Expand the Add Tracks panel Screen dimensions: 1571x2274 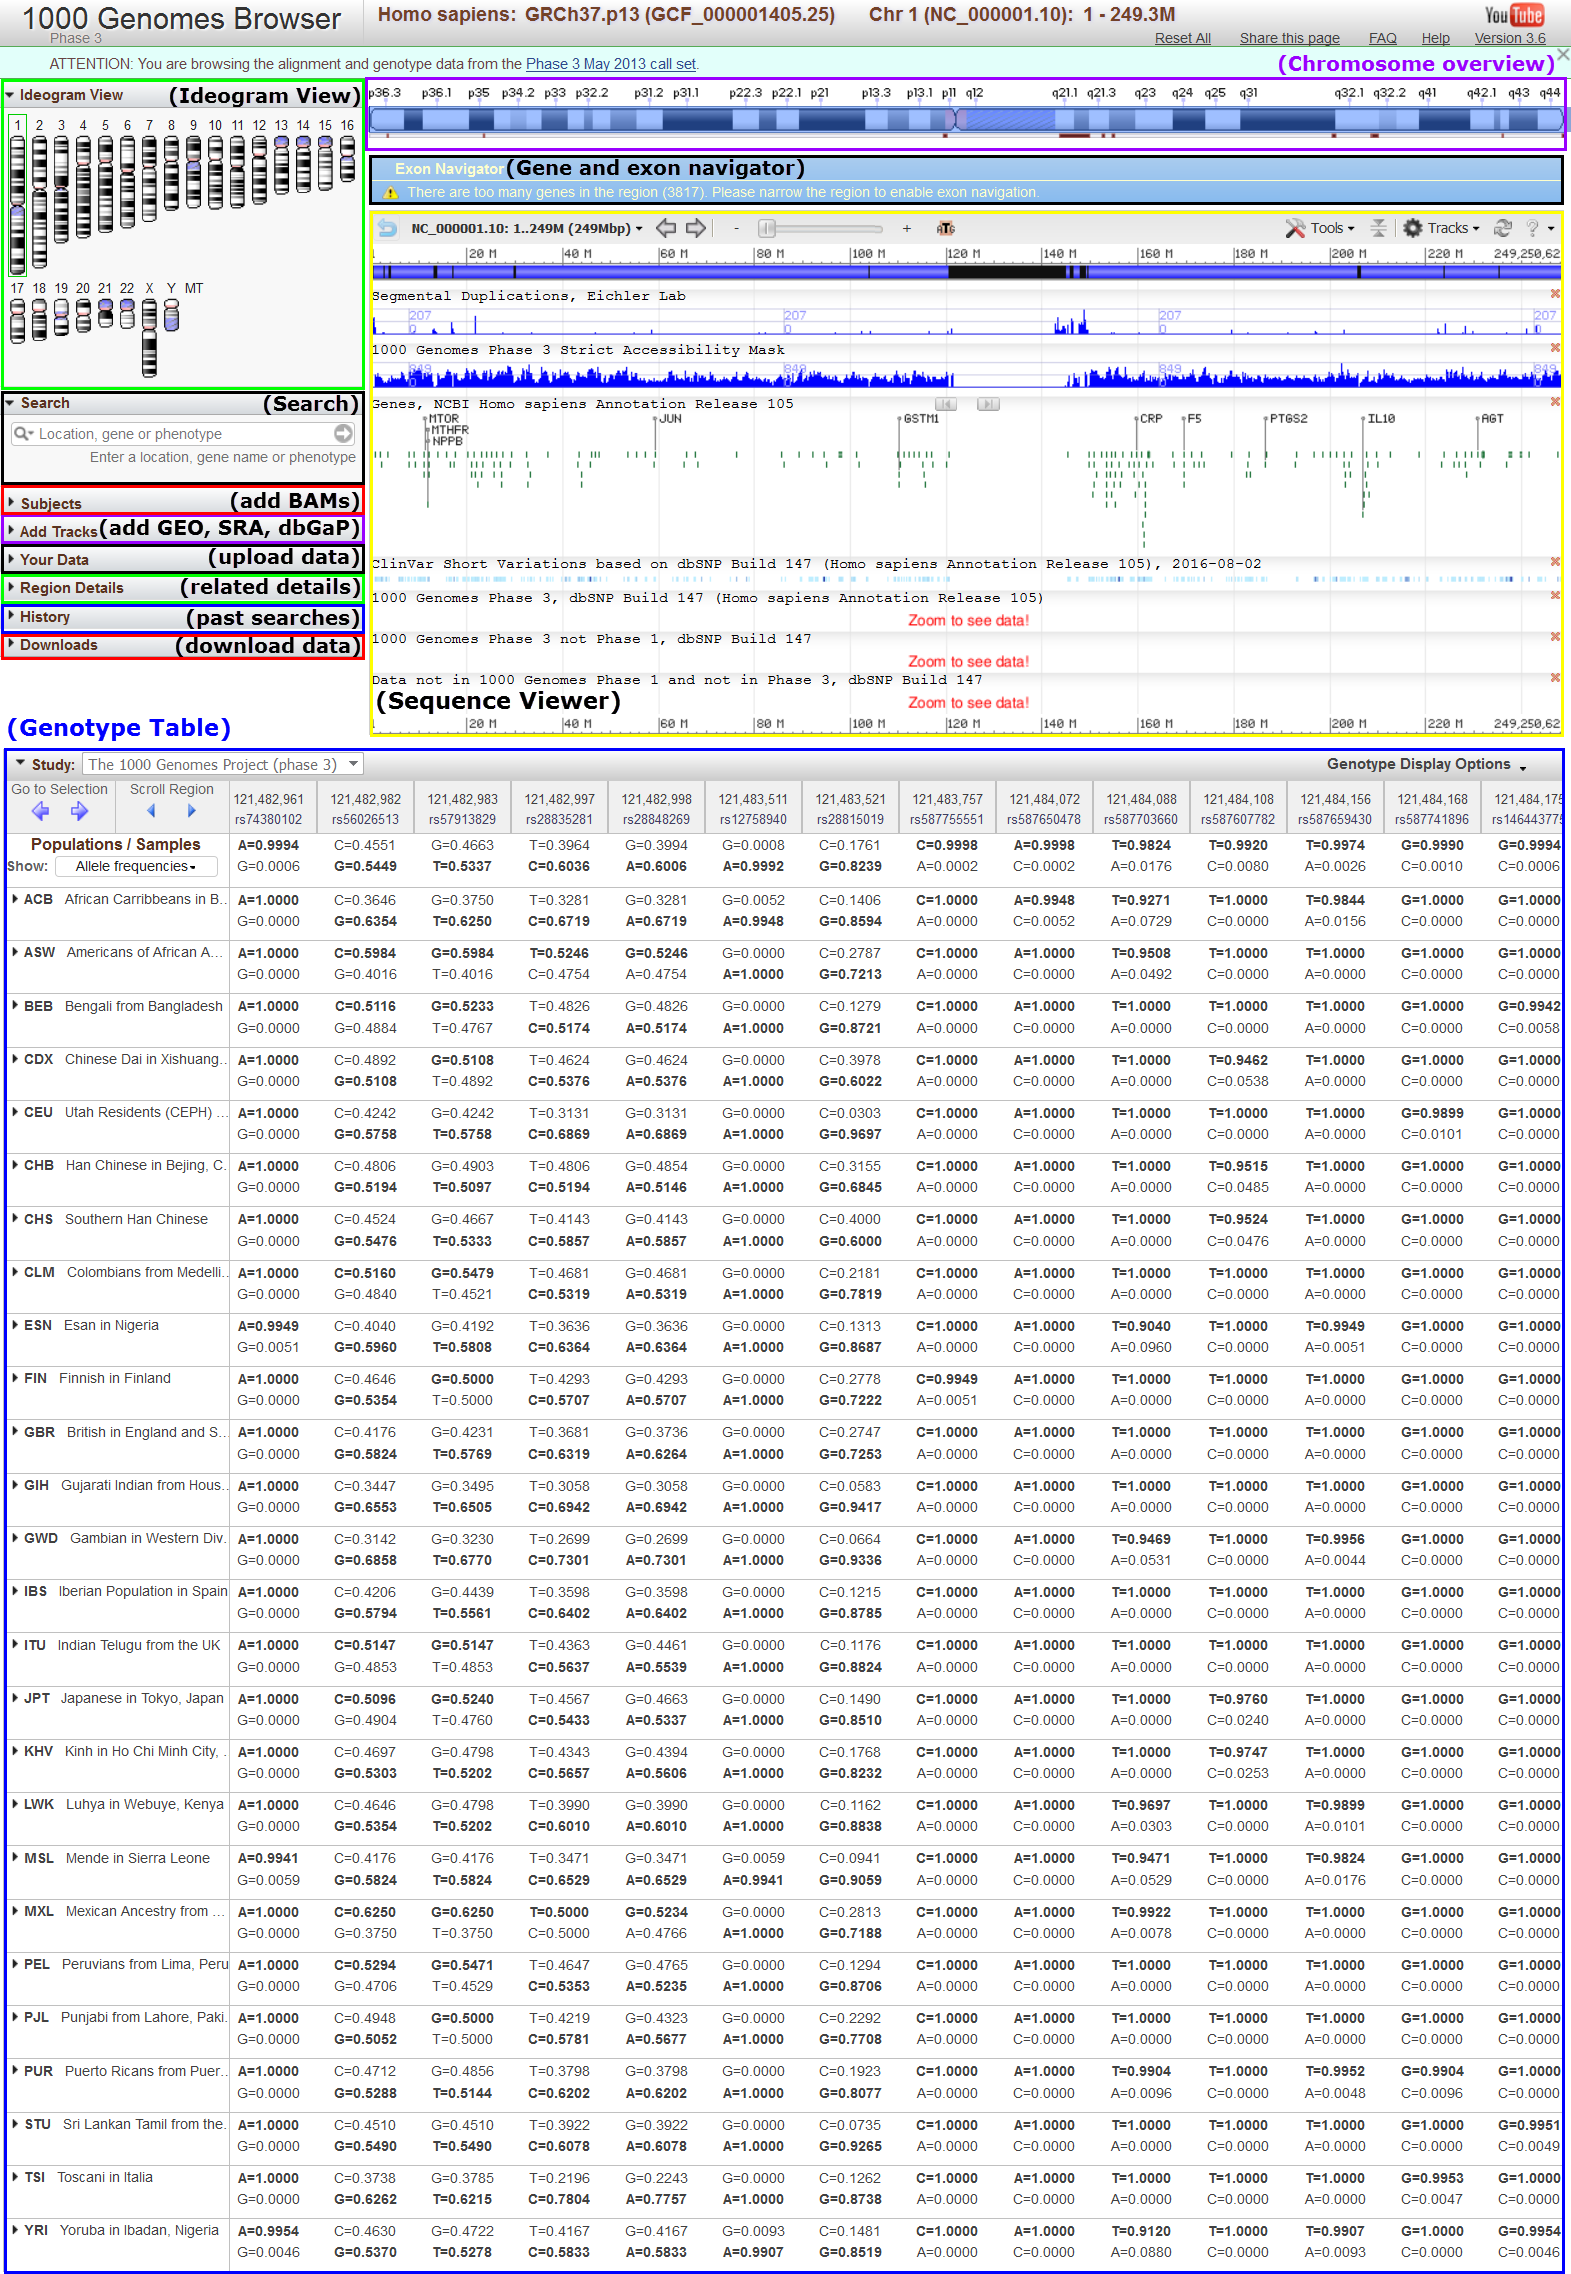[11, 531]
